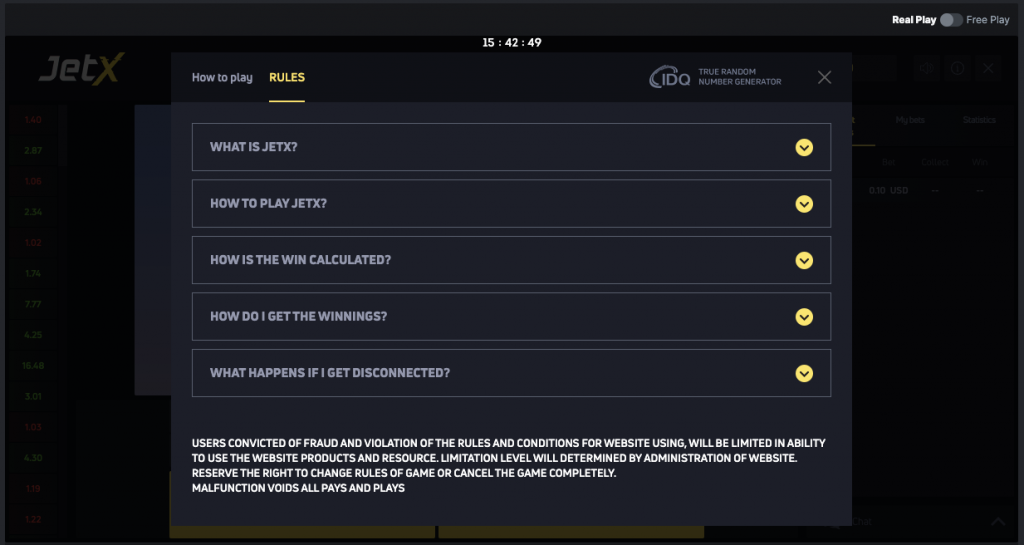Click the Chat label
Viewport: 1024px width, 545px height.
pyautogui.click(x=861, y=522)
